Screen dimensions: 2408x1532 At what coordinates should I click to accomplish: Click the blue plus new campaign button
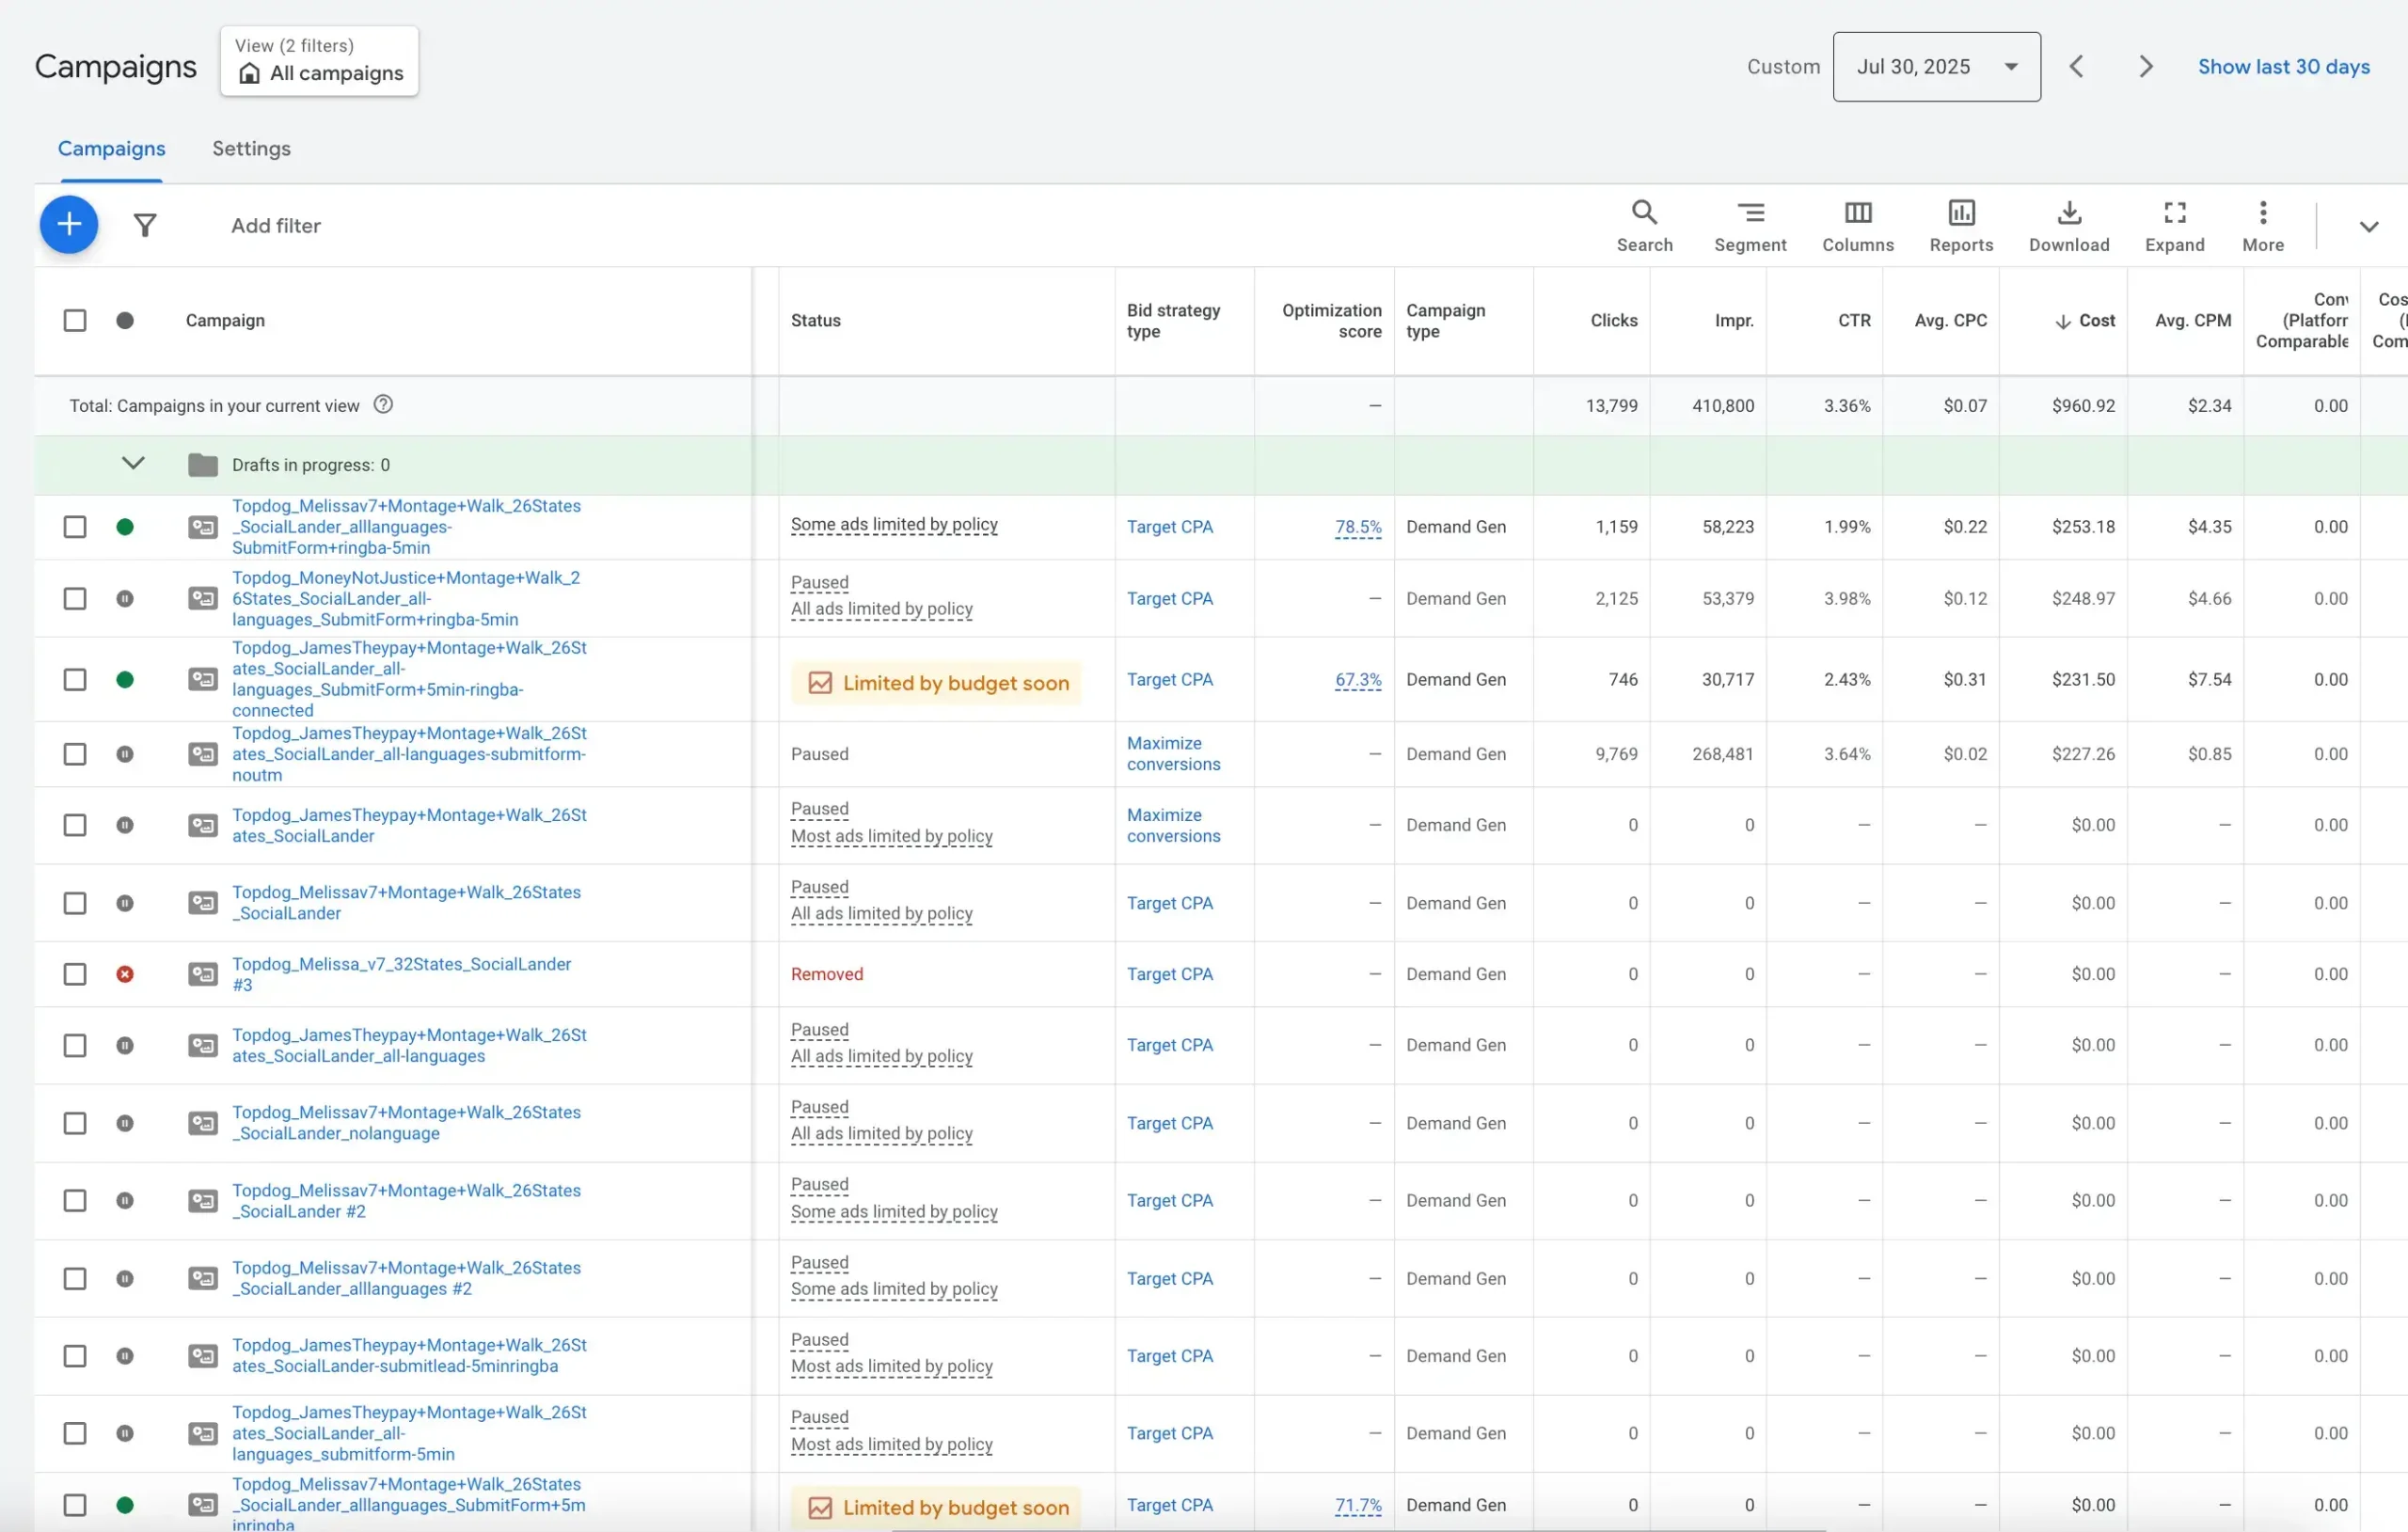pos(68,225)
